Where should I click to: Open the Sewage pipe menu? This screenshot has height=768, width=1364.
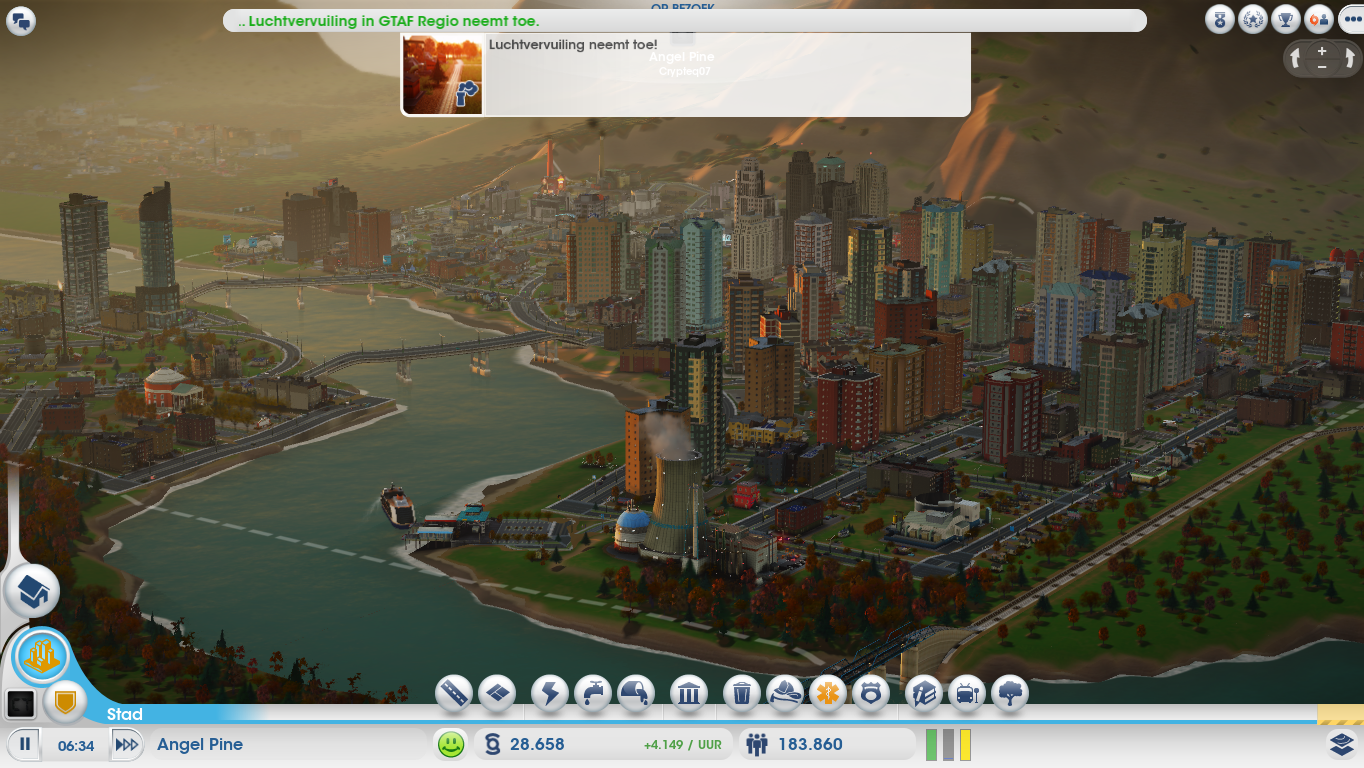636,692
